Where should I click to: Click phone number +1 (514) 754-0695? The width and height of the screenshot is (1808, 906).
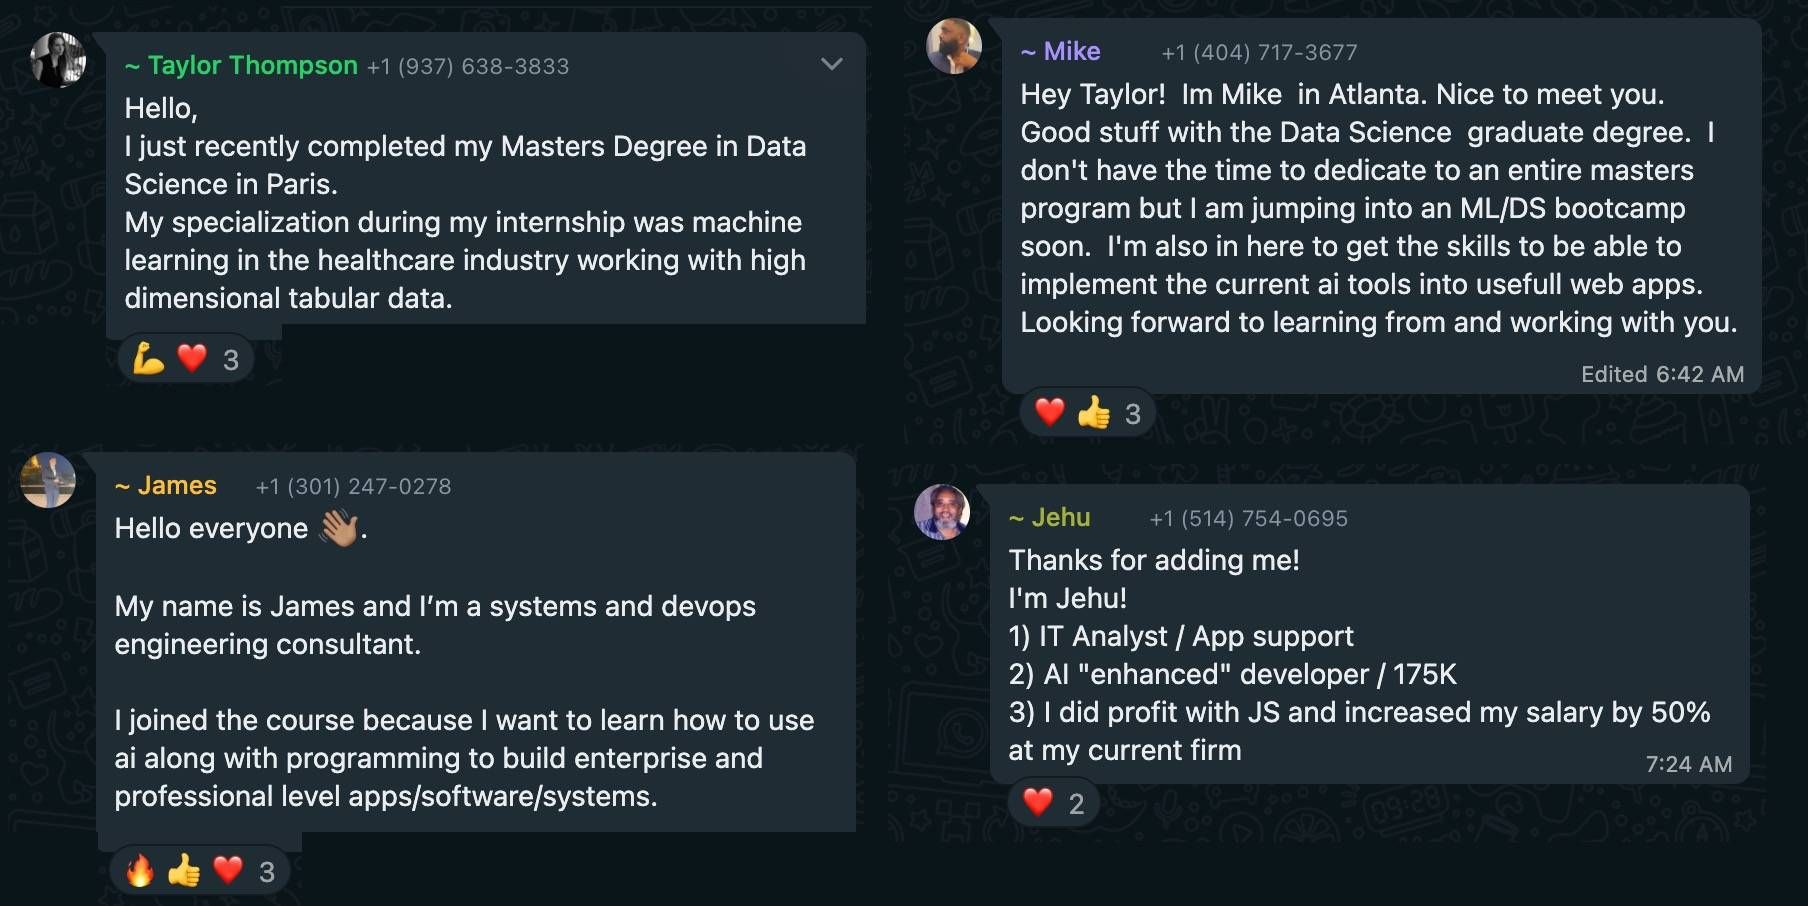[1248, 519]
